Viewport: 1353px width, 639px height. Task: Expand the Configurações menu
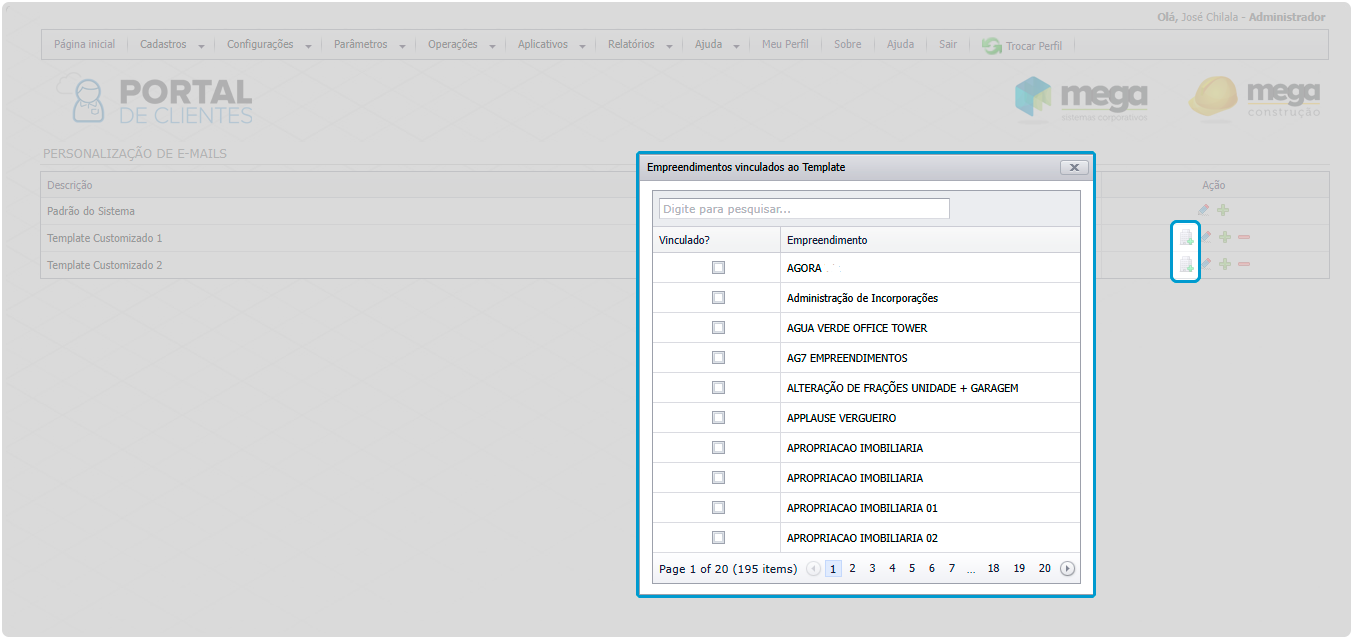(268, 45)
